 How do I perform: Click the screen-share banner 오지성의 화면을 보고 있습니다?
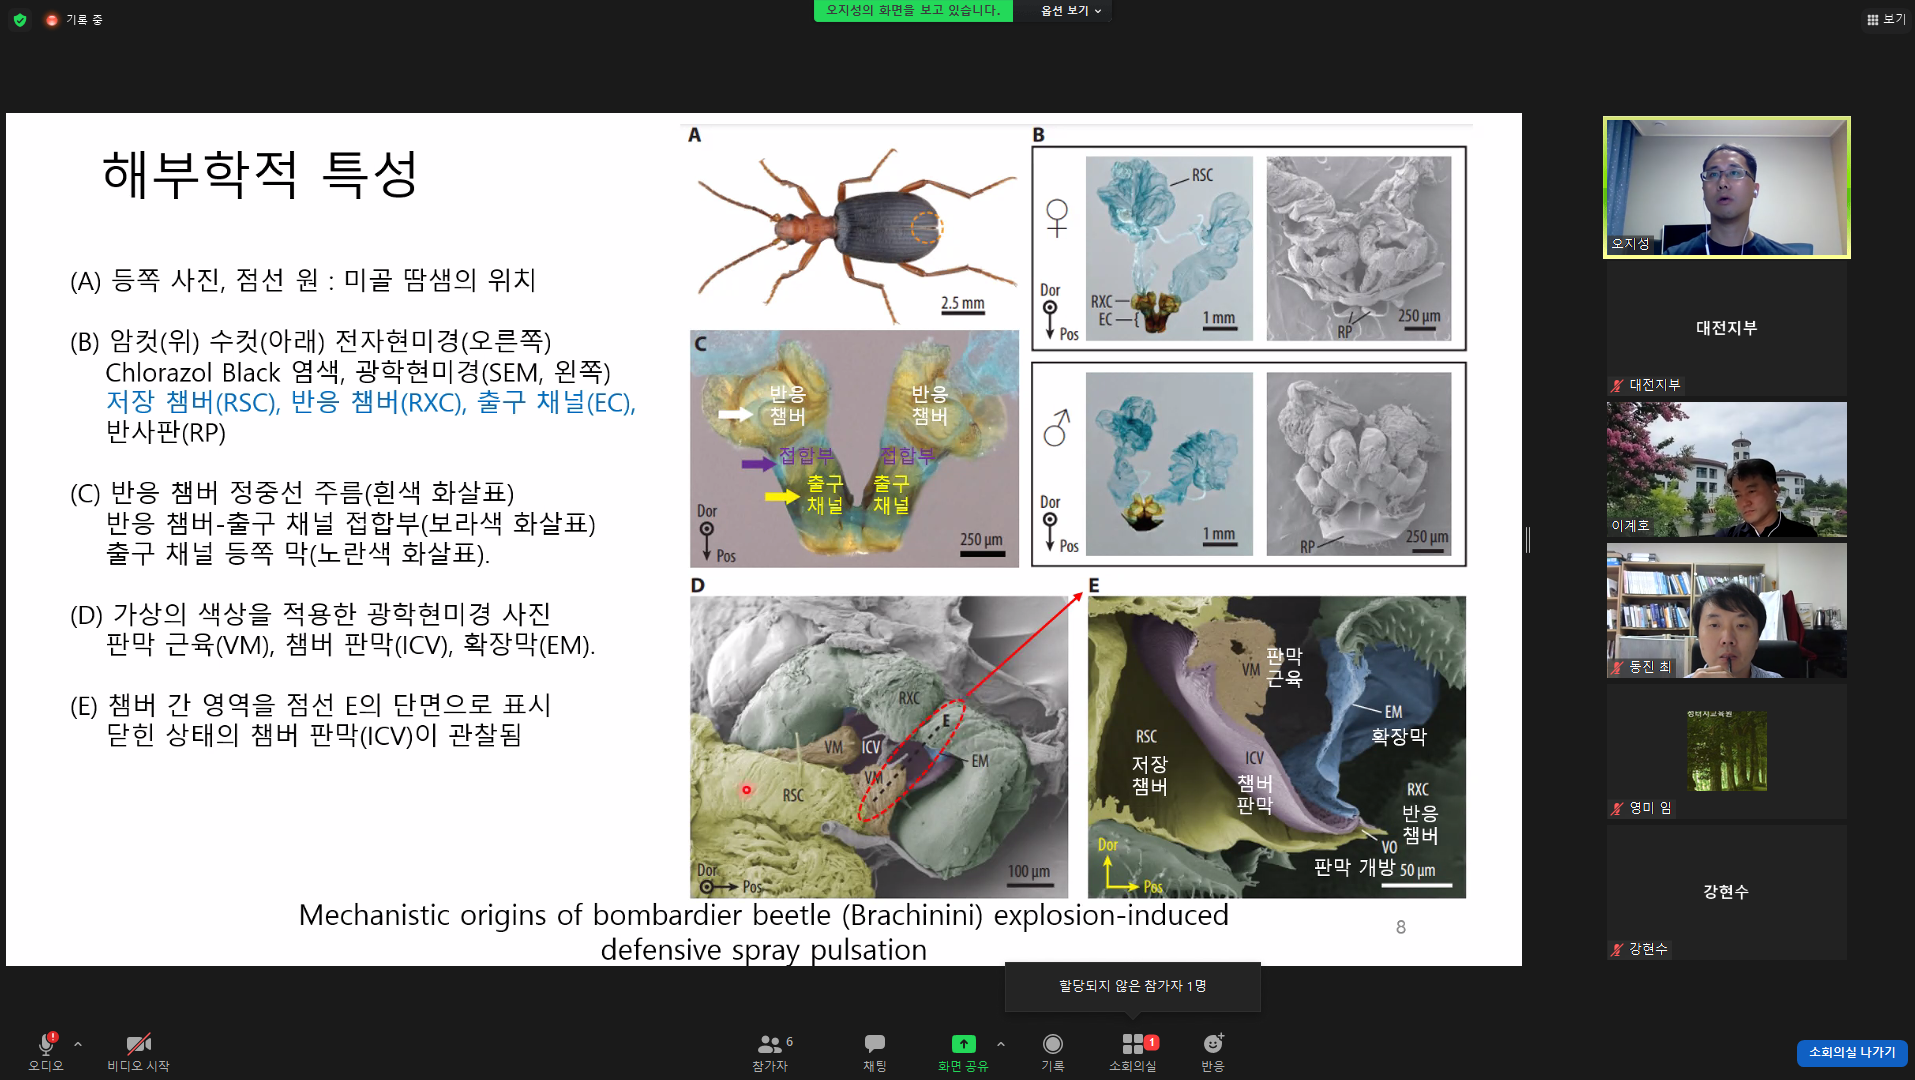913,11
